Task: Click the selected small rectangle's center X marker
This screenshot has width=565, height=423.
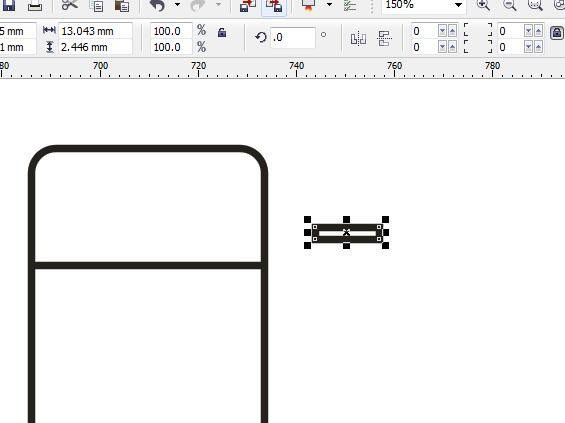Action: pyautogui.click(x=346, y=232)
